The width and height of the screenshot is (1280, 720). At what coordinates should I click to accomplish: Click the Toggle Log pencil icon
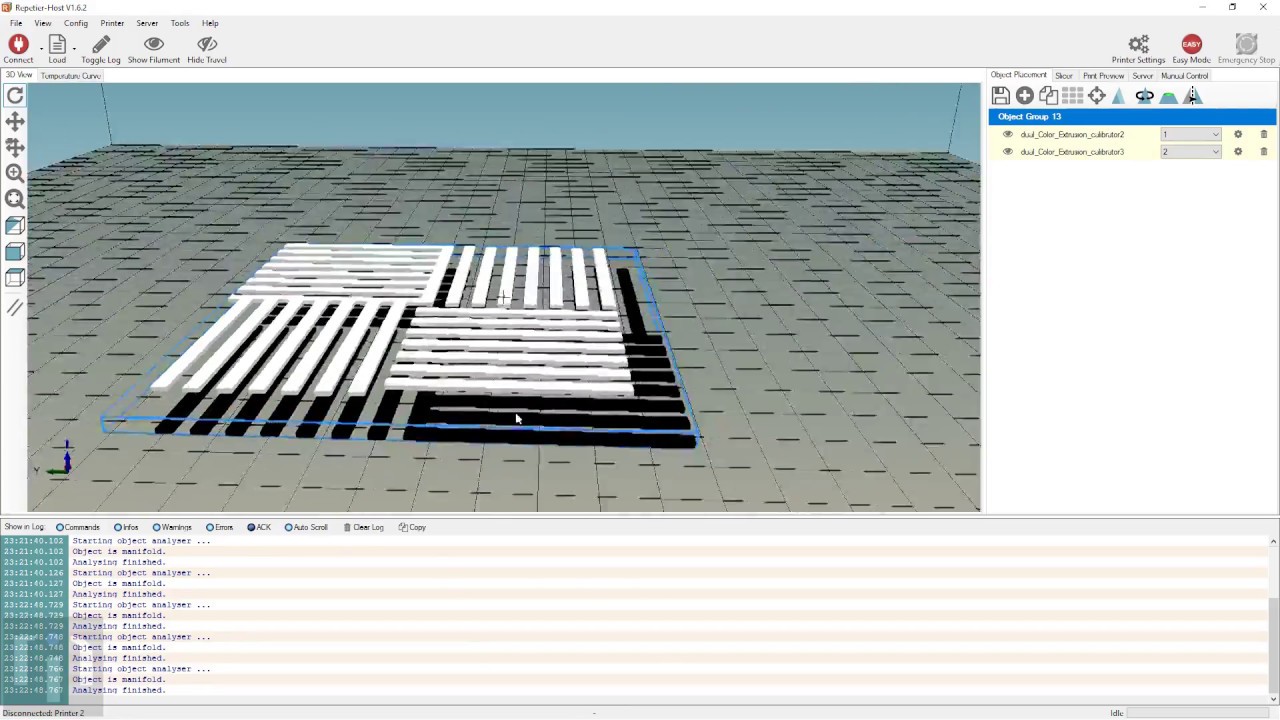101,44
